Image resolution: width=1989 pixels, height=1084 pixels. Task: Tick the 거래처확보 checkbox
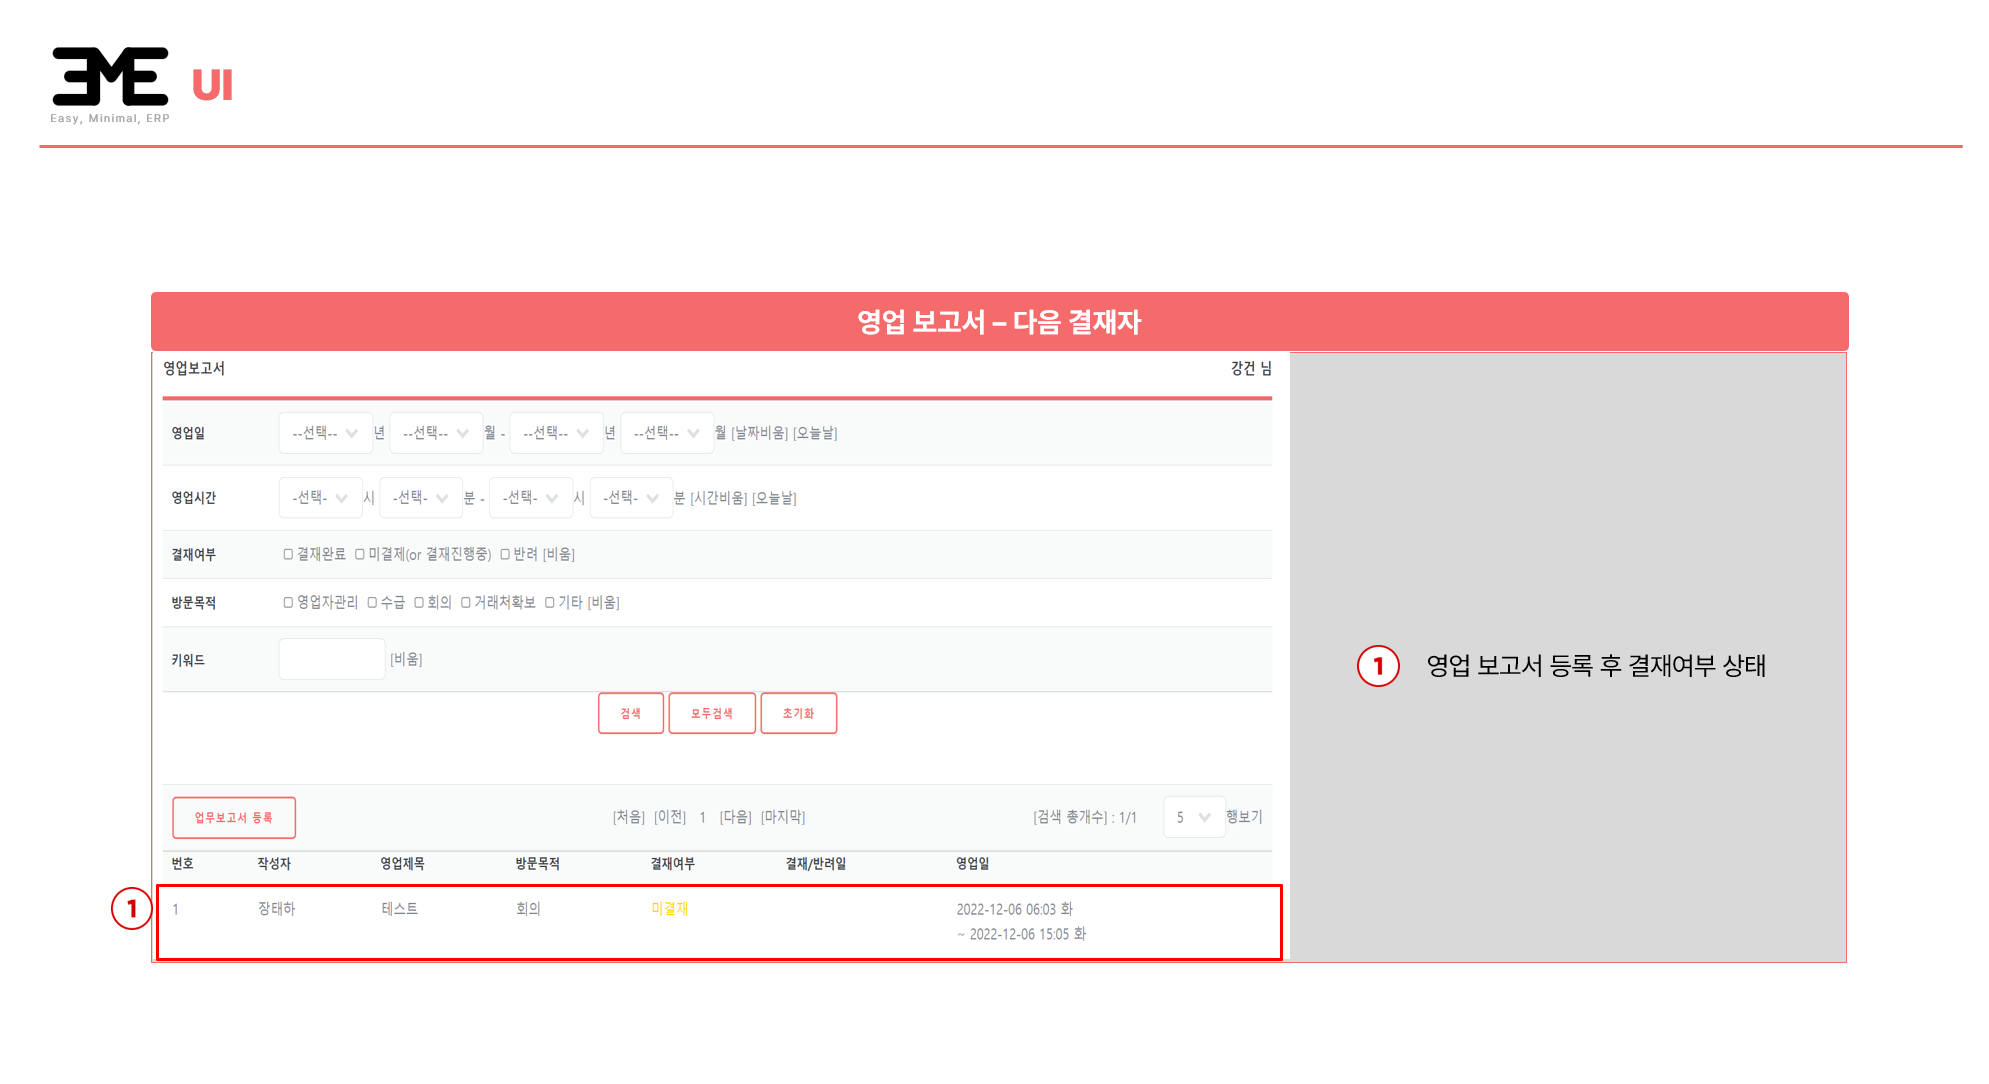click(466, 602)
